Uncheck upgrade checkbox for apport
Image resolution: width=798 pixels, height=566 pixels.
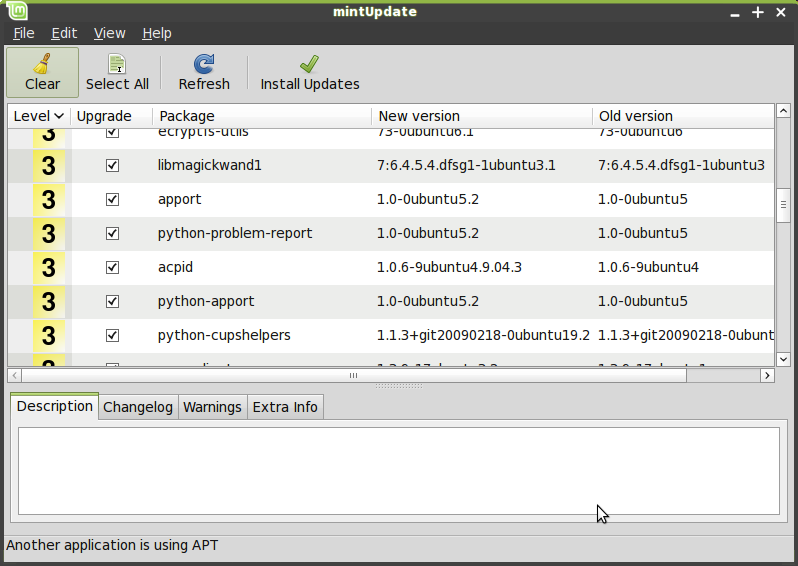112,200
